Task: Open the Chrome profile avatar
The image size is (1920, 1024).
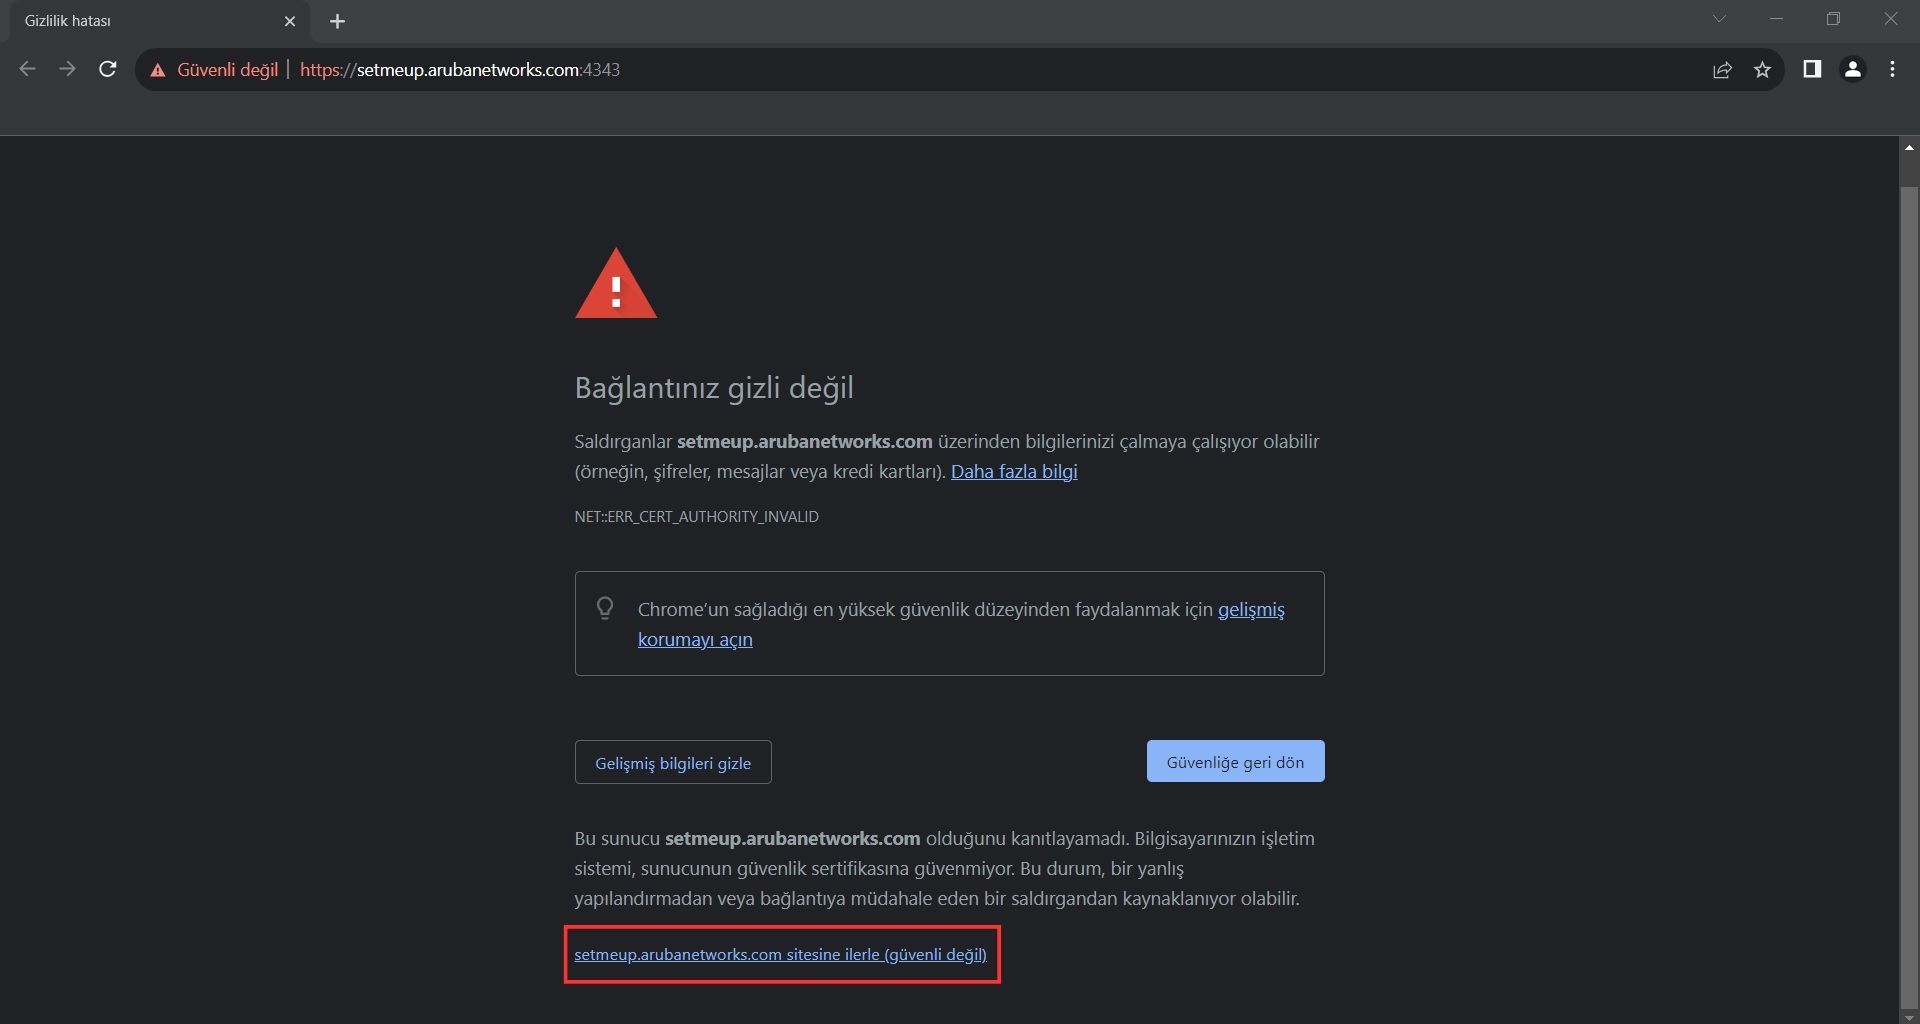Action: pyautogui.click(x=1852, y=69)
